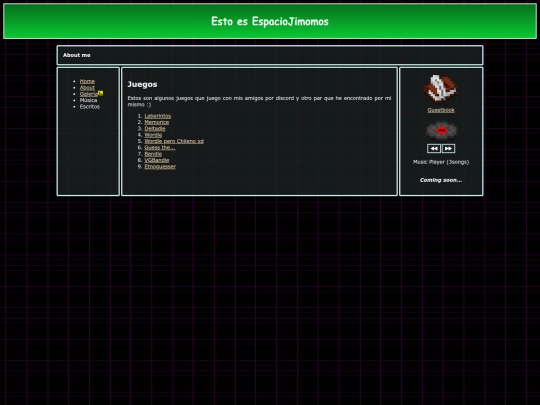The width and height of the screenshot is (540, 405).
Task: Click the red music disc icon
Action: pyautogui.click(x=442, y=130)
